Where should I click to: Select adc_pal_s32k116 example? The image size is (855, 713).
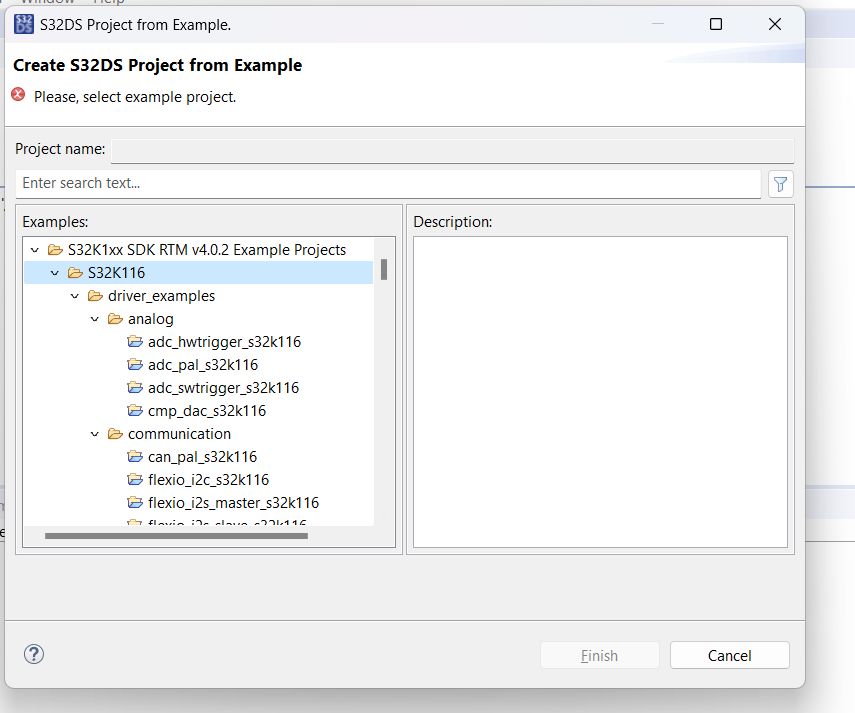(x=203, y=365)
